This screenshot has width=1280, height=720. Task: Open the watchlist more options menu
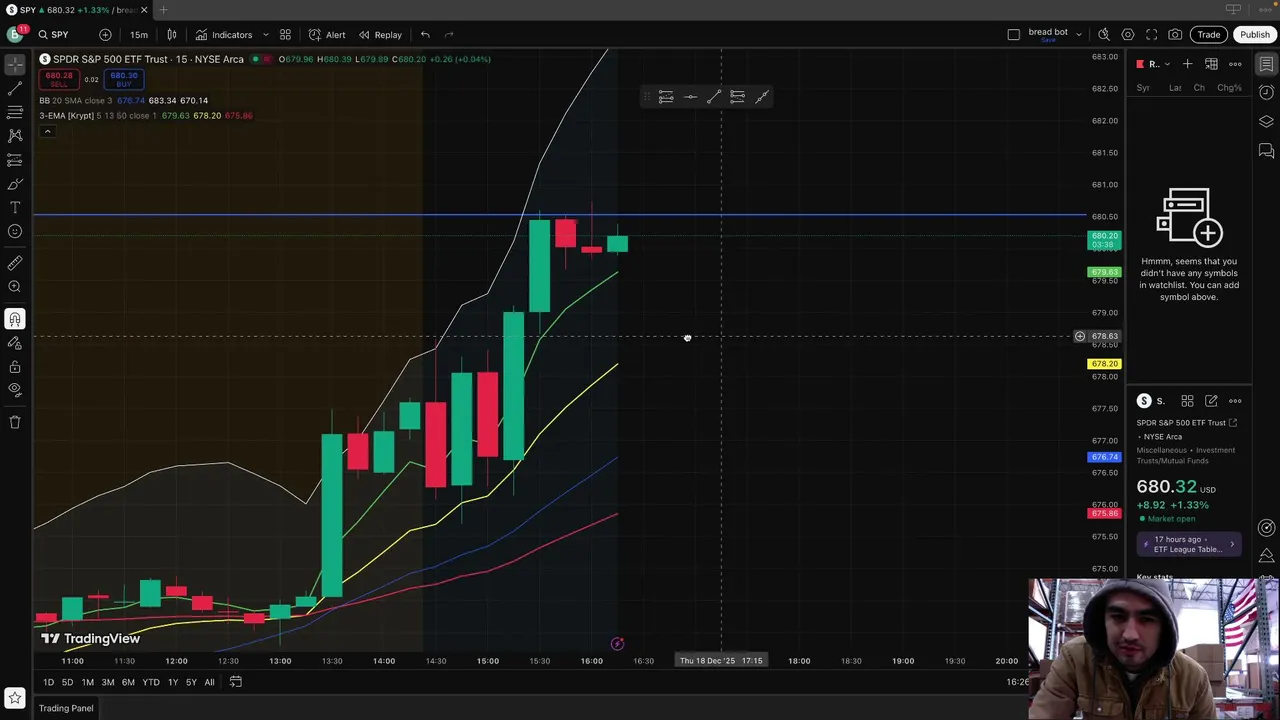[1235, 64]
